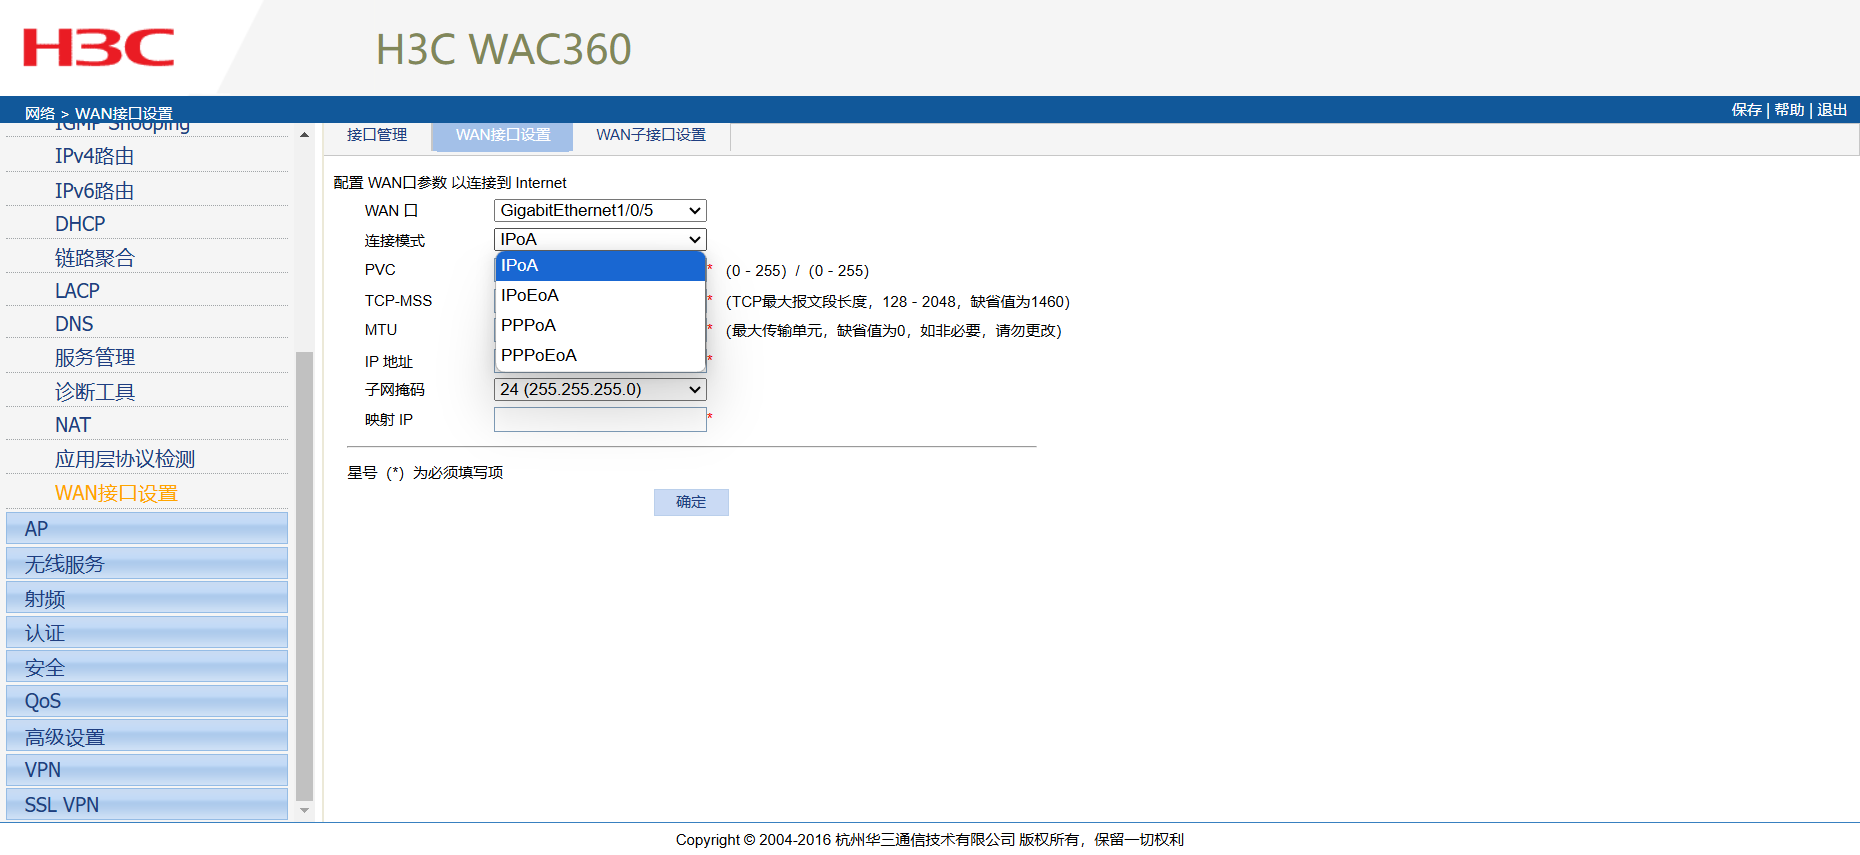Image resolution: width=1860 pixels, height=855 pixels.
Task: Click the H3C logo
Action: (98, 48)
